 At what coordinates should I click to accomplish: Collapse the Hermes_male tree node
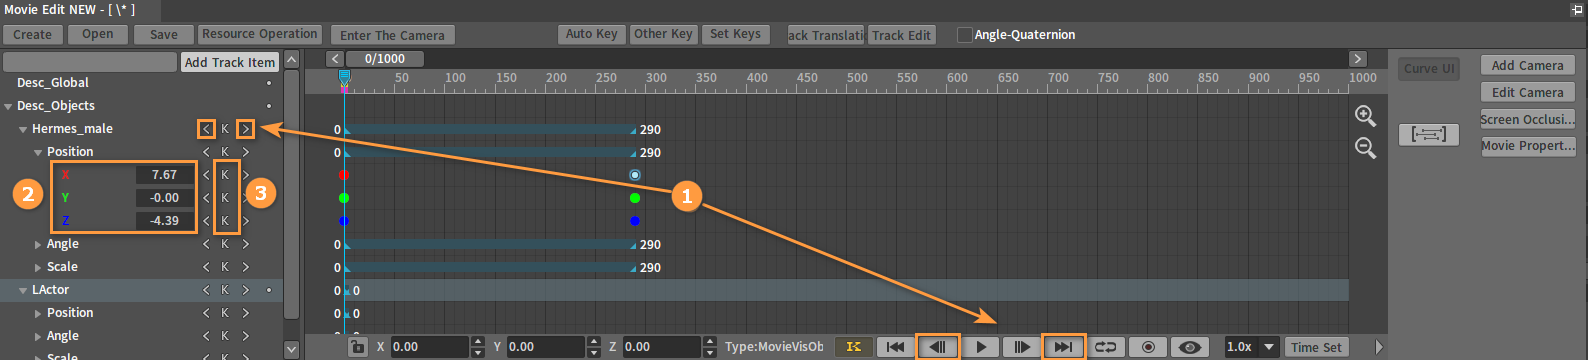pos(23,129)
